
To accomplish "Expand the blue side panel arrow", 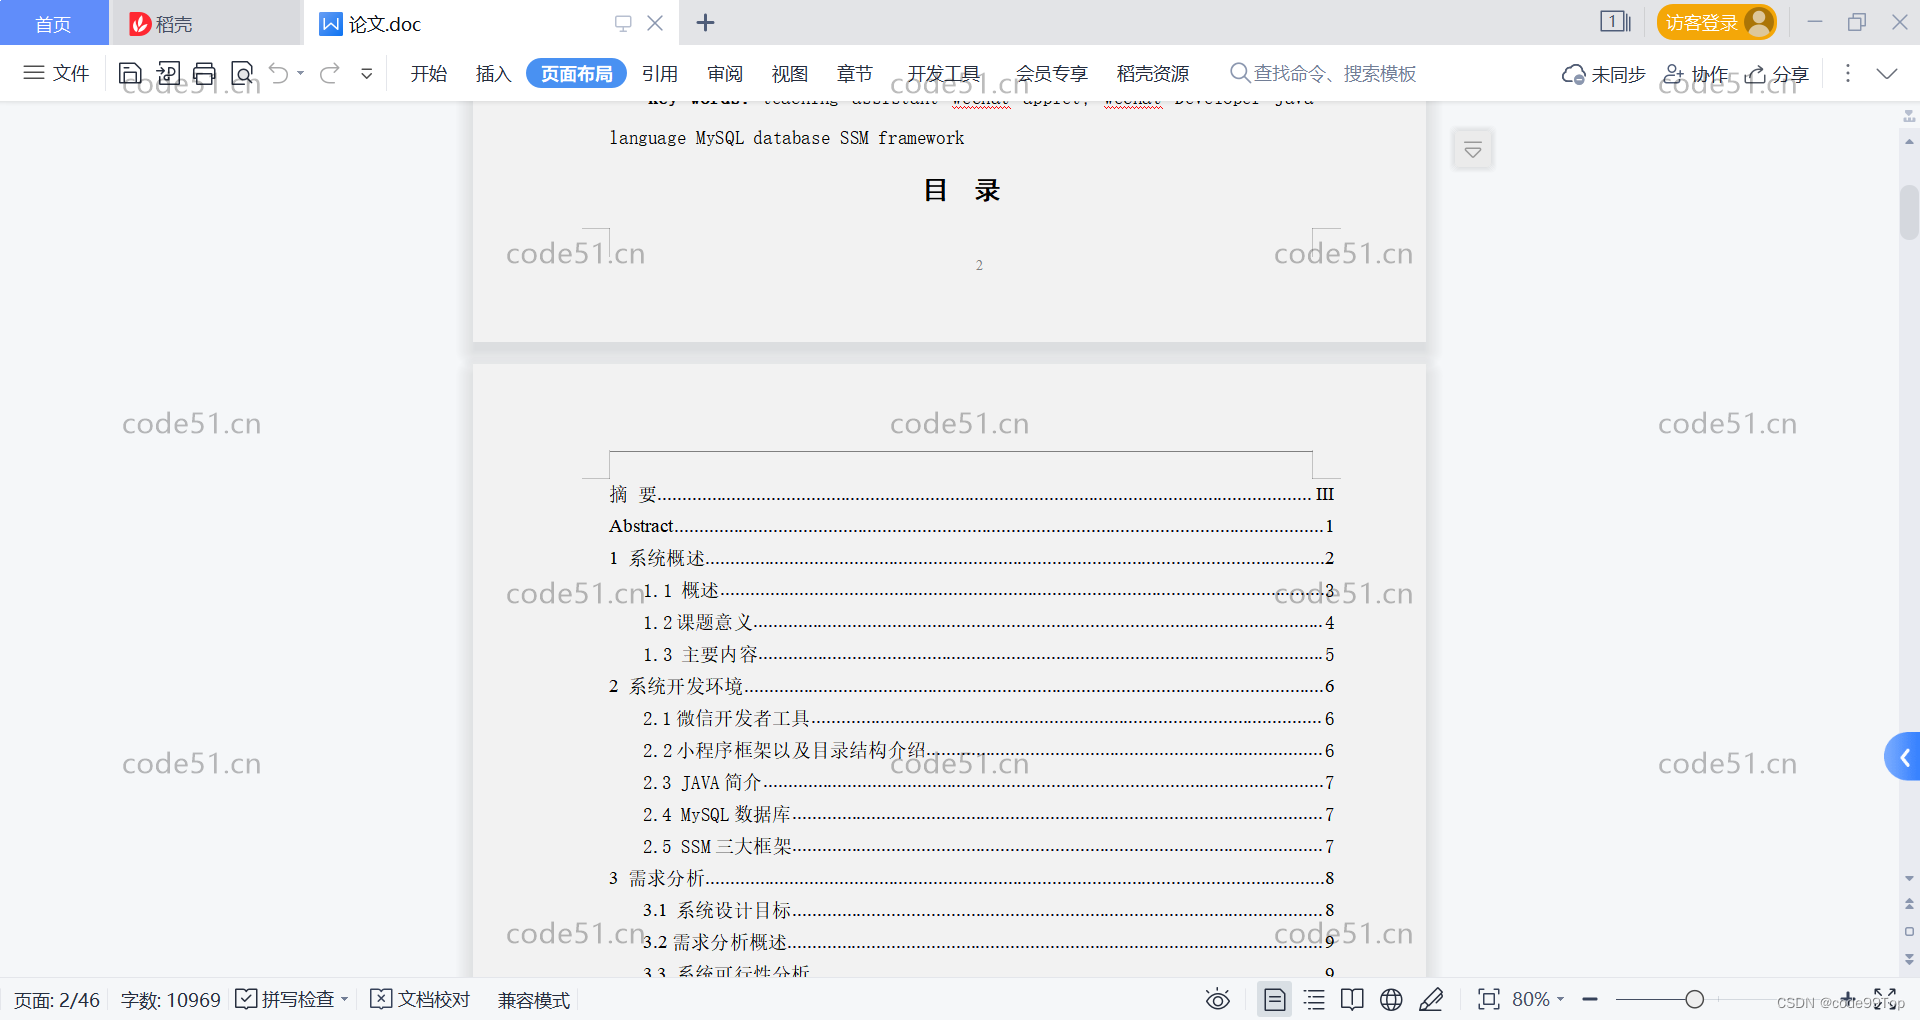I will (x=1903, y=757).
